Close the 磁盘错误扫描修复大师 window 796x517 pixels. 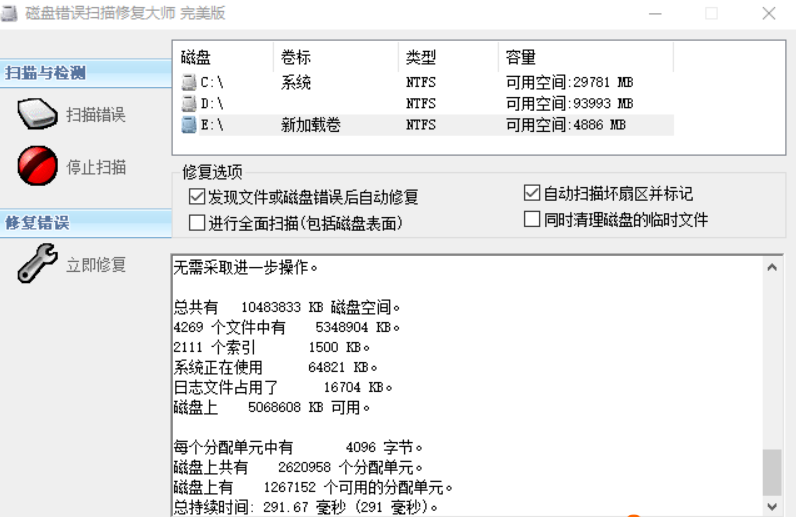769,14
